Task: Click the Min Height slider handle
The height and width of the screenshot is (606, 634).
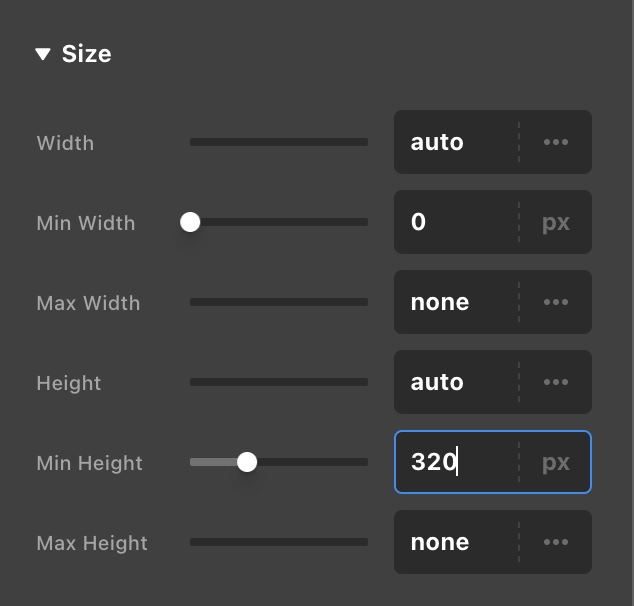Action: tap(247, 462)
